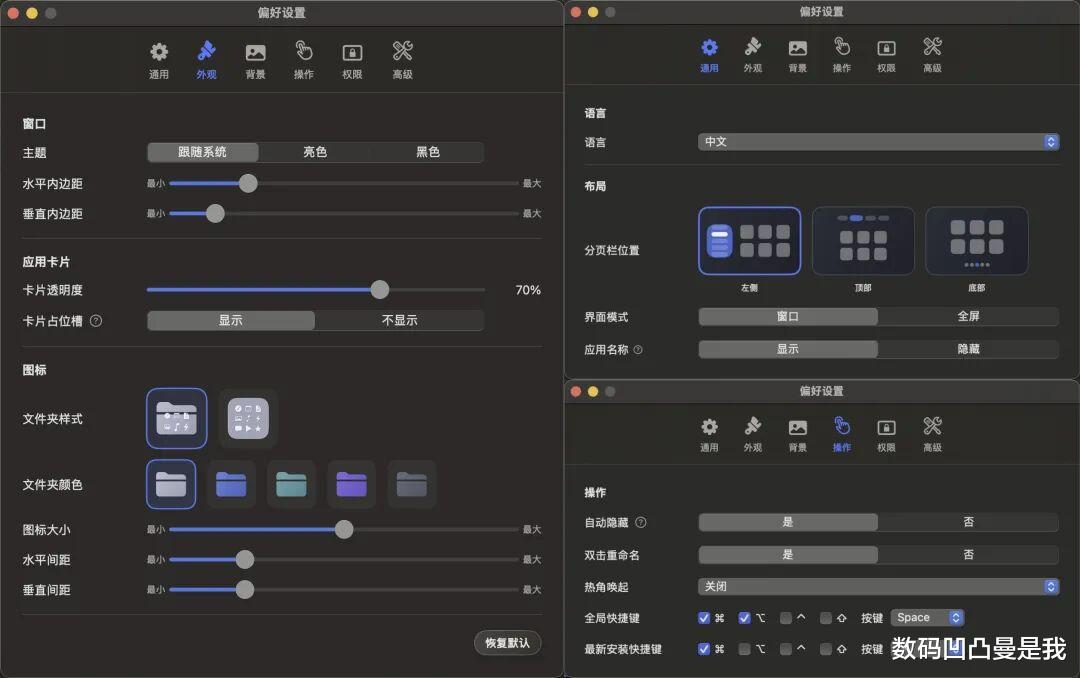Click 操作 hand icon in the 外观 preferences window

(304, 51)
